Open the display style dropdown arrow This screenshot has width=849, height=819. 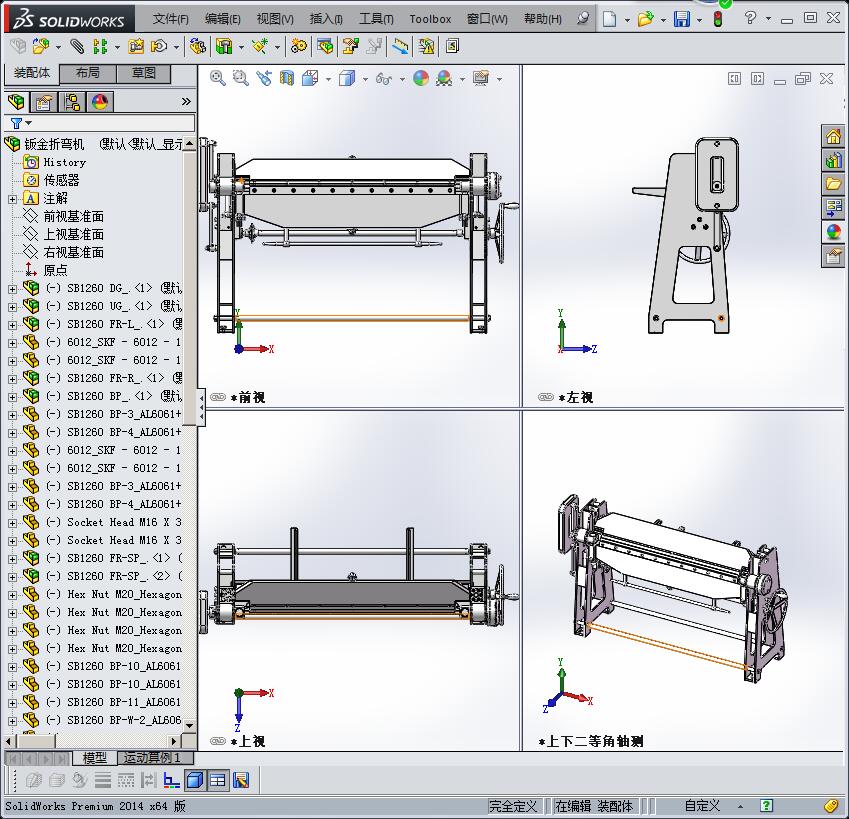click(x=365, y=79)
